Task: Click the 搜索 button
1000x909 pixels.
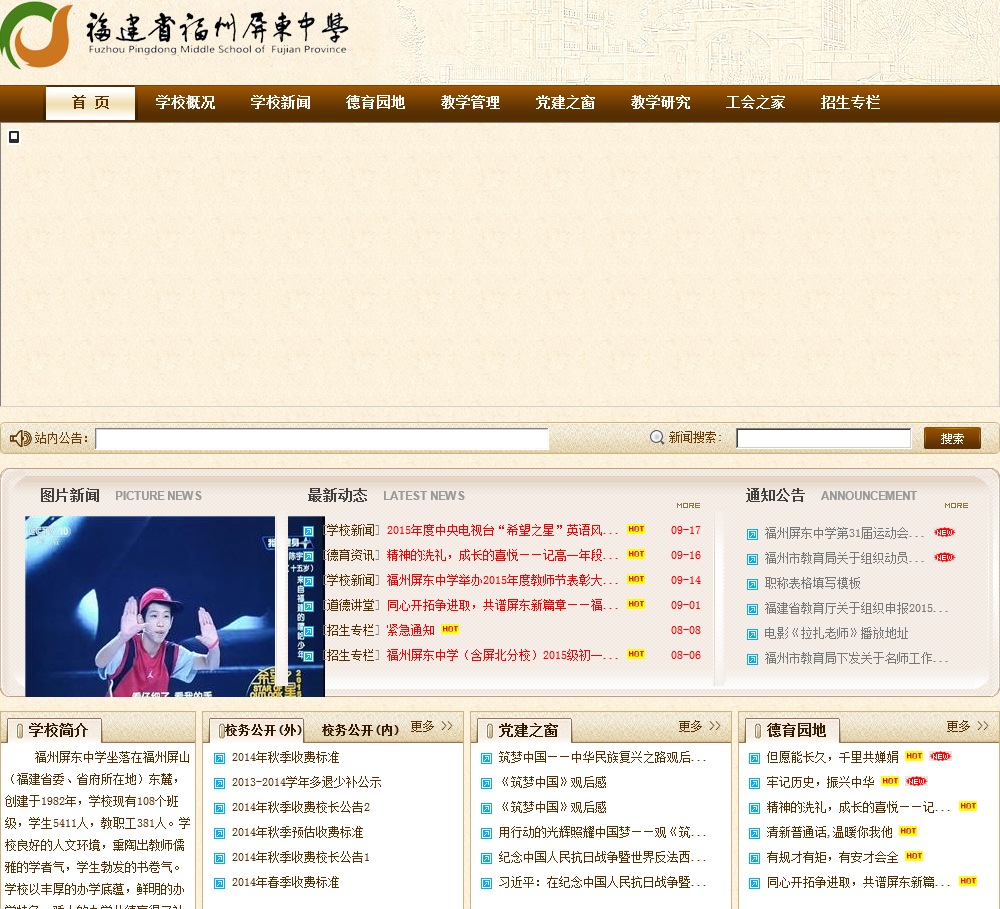Action: pyautogui.click(x=952, y=438)
